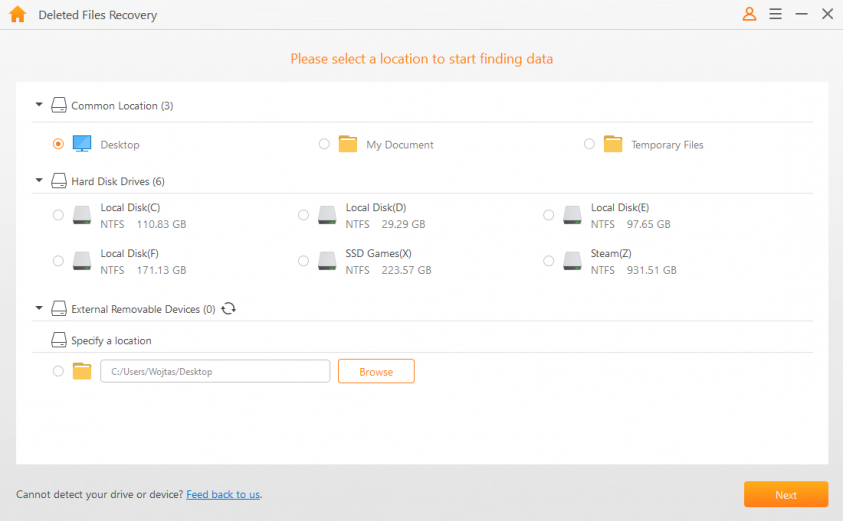Image resolution: width=843 pixels, height=521 pixels.
Task: Open the Feed back to us link
Action: [223, 494]
